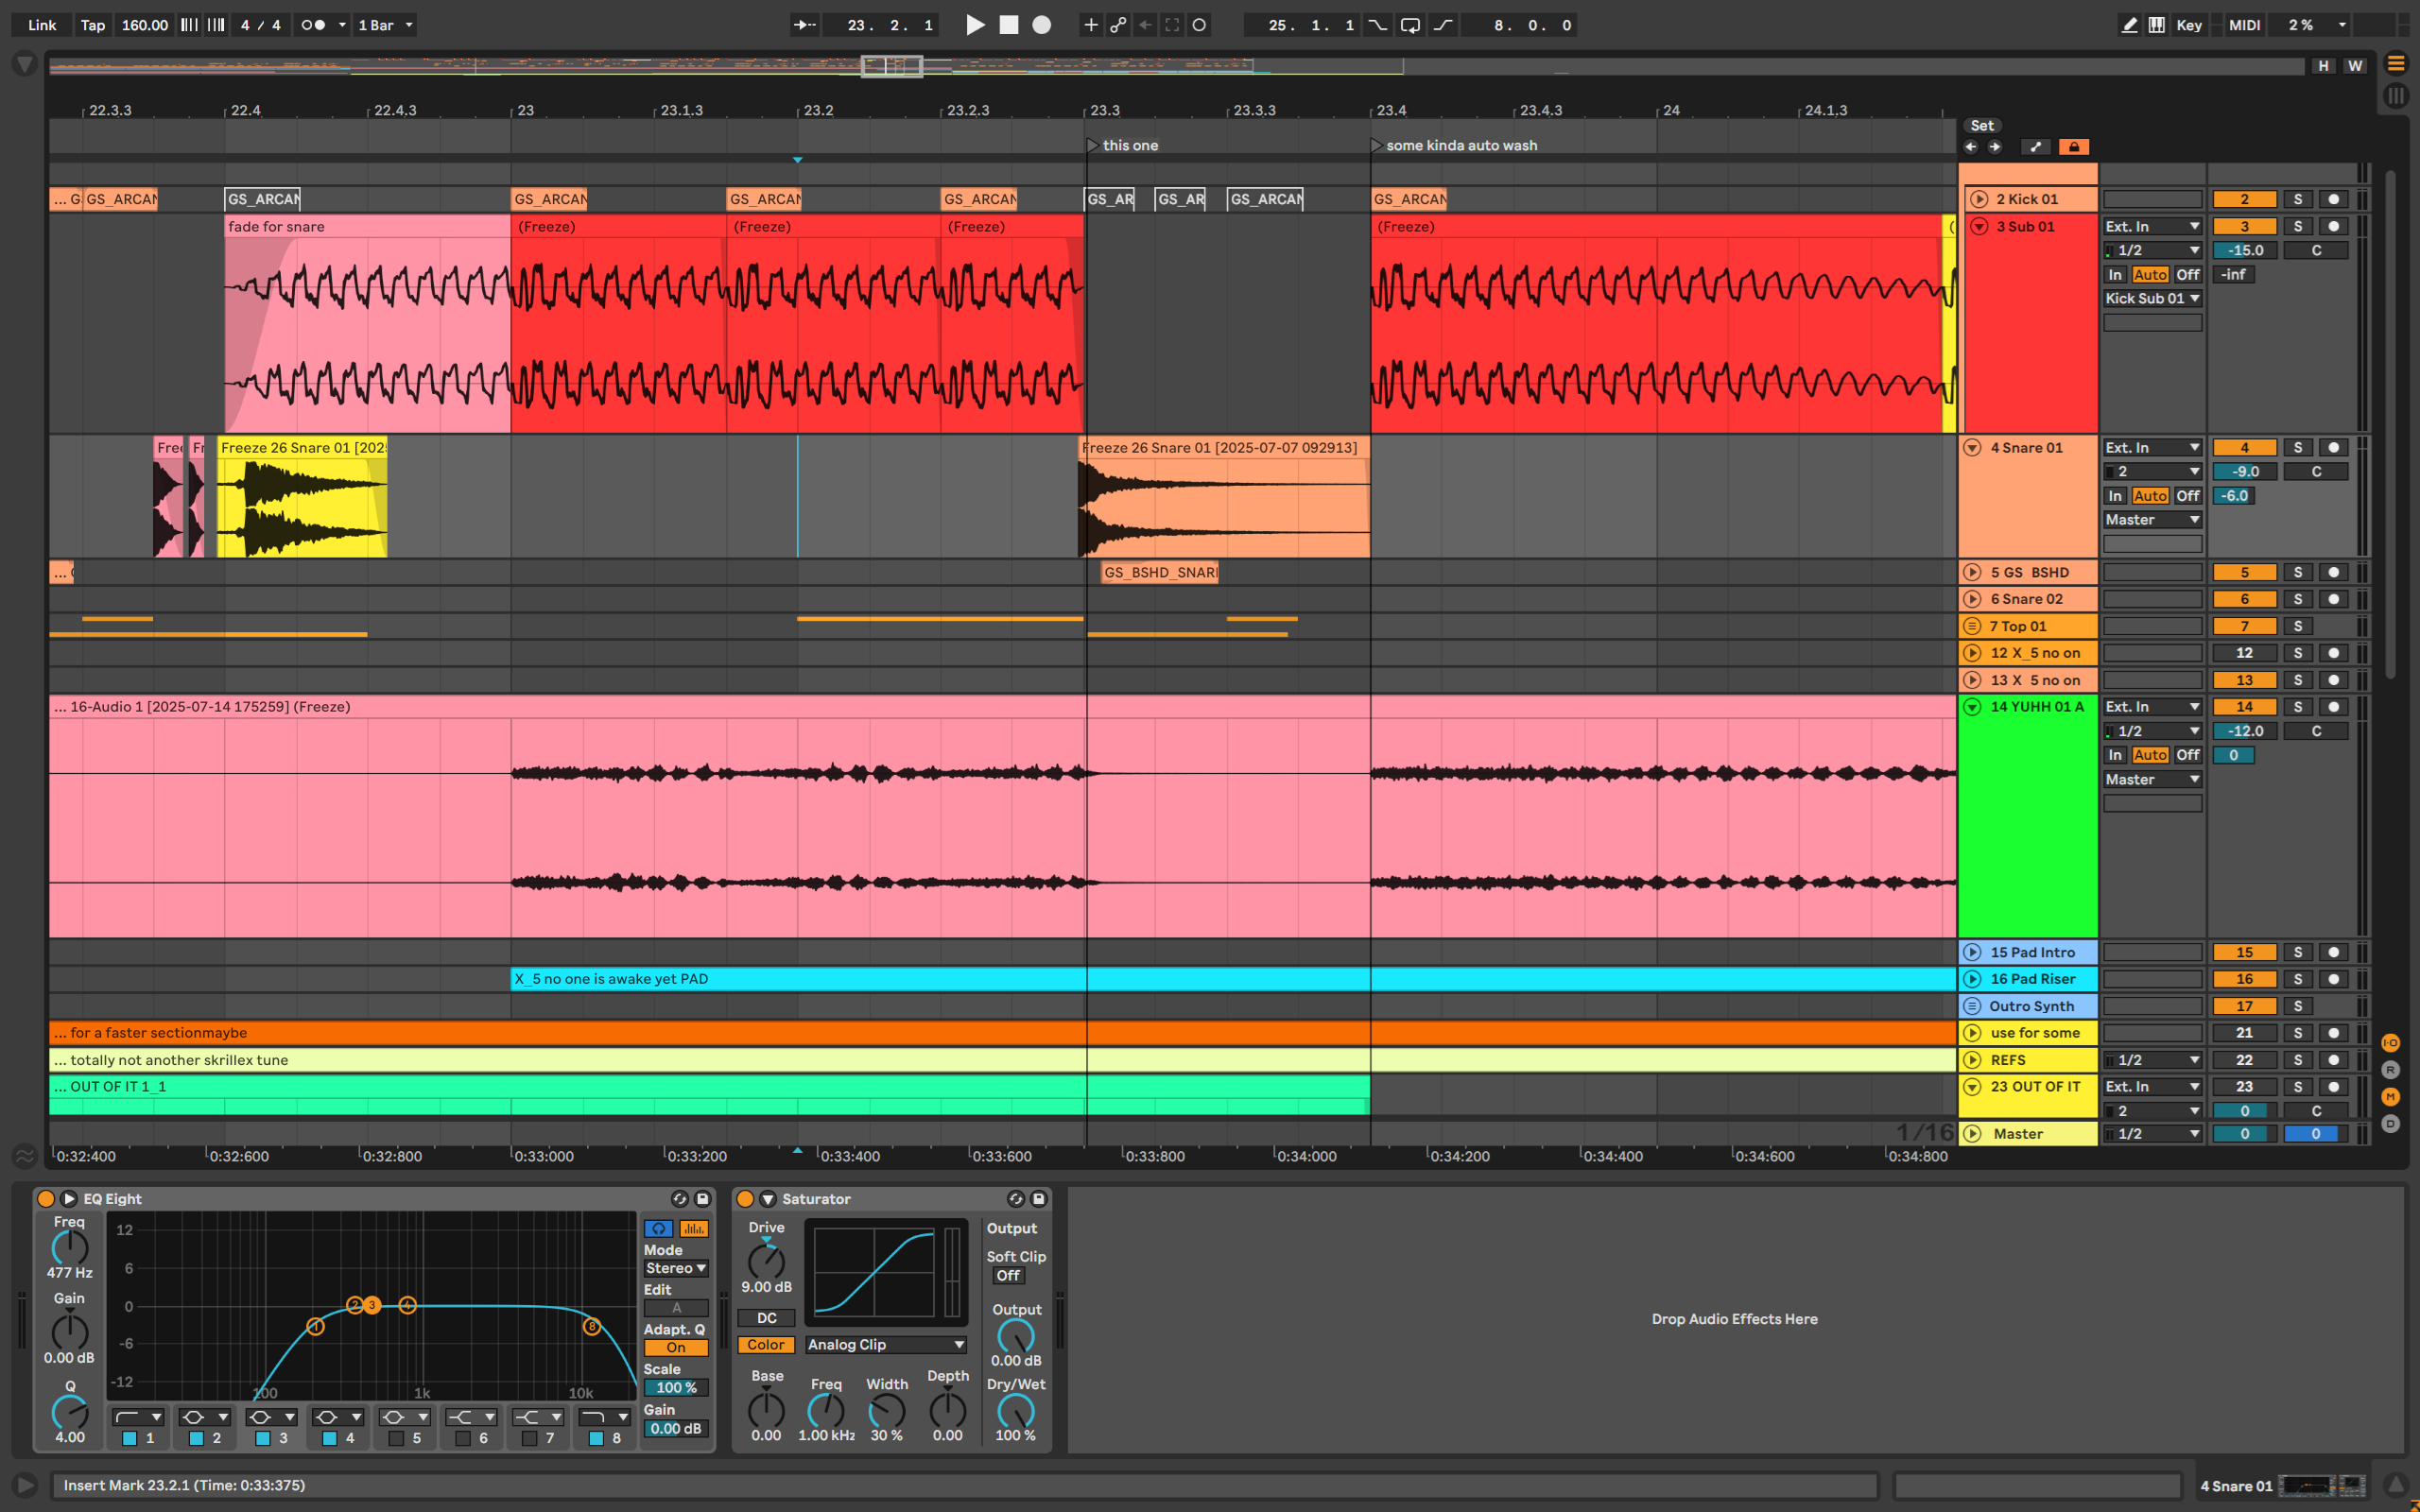Open Saturator Analog Clip curve dropdown

[886, 1345]
